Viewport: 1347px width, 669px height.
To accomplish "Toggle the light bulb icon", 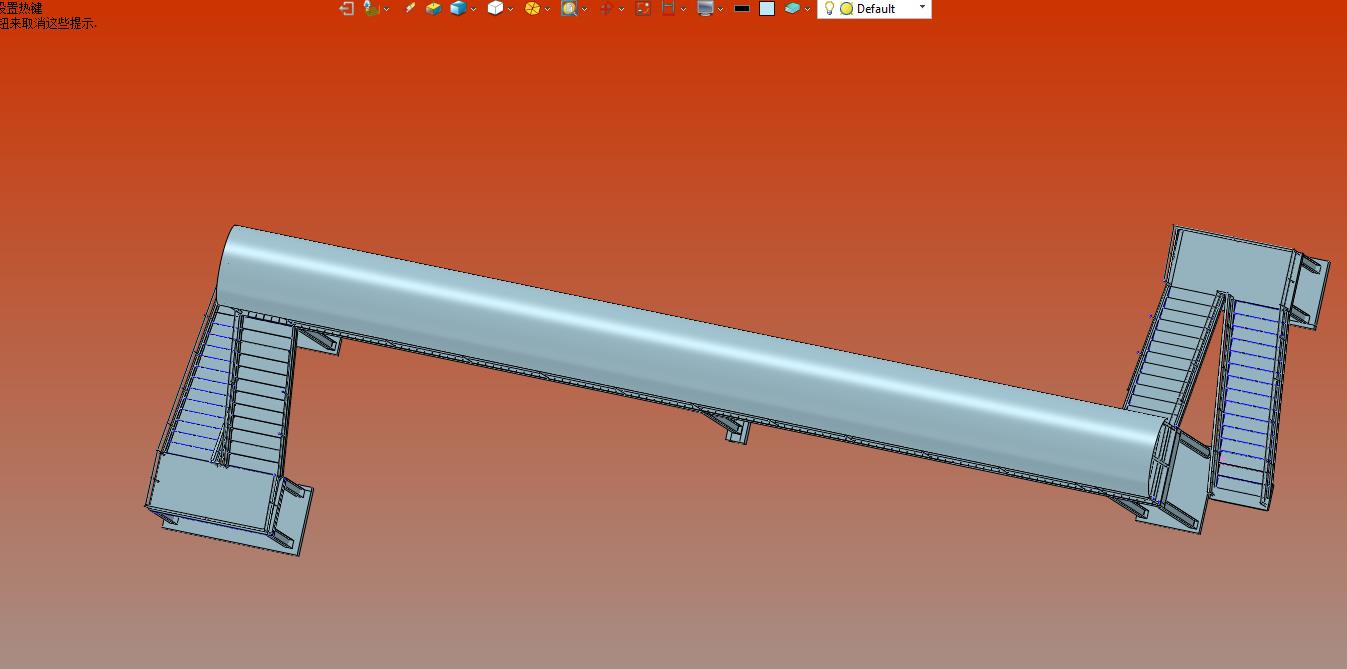I will click(829, 8).
